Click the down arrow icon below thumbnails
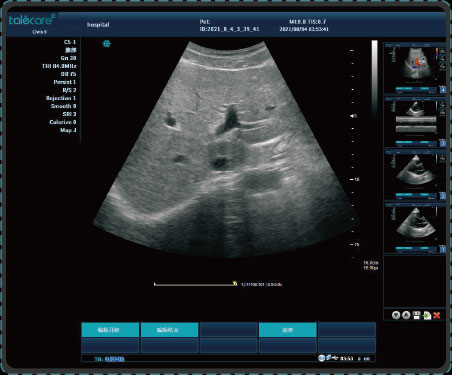 pyautogui.click(x=396, y=315)
